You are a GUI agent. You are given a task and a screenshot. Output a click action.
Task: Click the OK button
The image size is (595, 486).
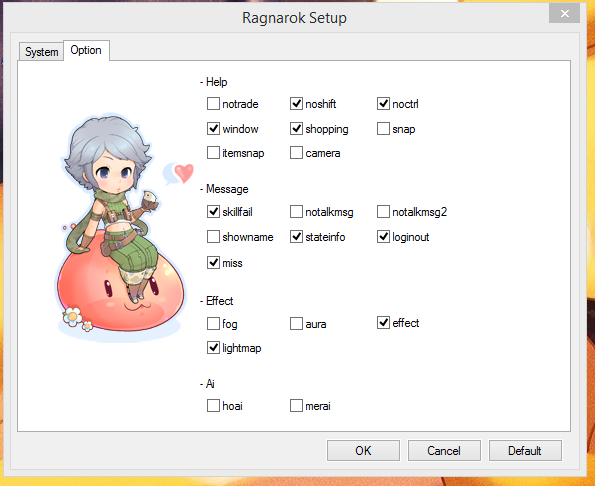pyautogui.click(x=363, y=451)
